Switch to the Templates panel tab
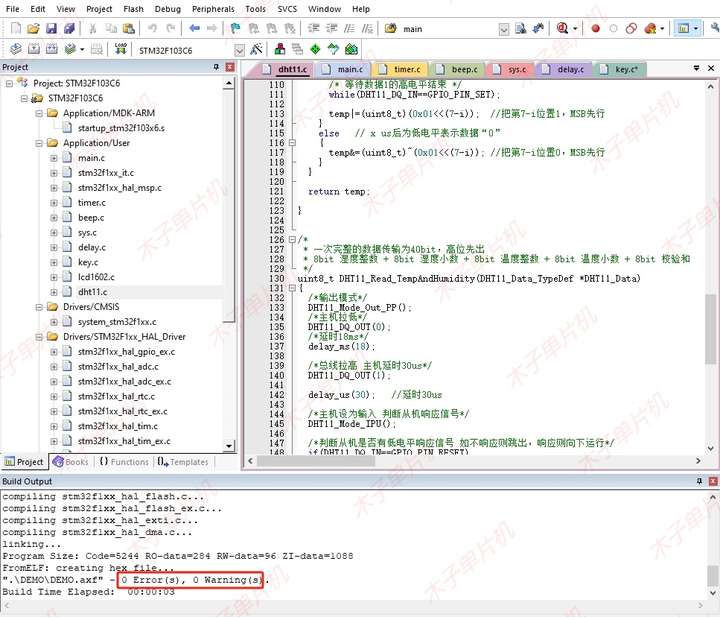 click(x=183, y=462)
